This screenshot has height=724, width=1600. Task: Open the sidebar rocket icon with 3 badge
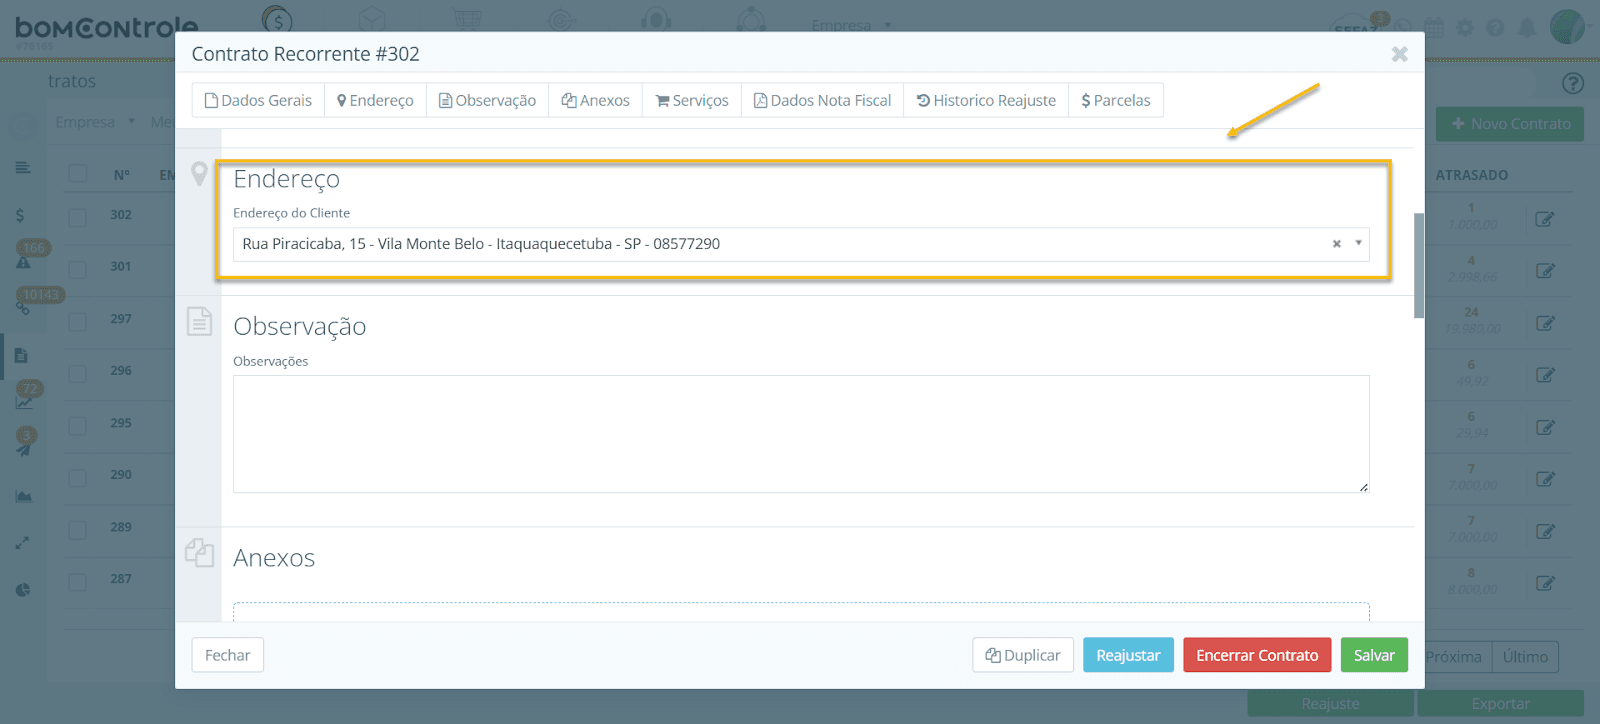pyautogui.click(x=23, y=449)
